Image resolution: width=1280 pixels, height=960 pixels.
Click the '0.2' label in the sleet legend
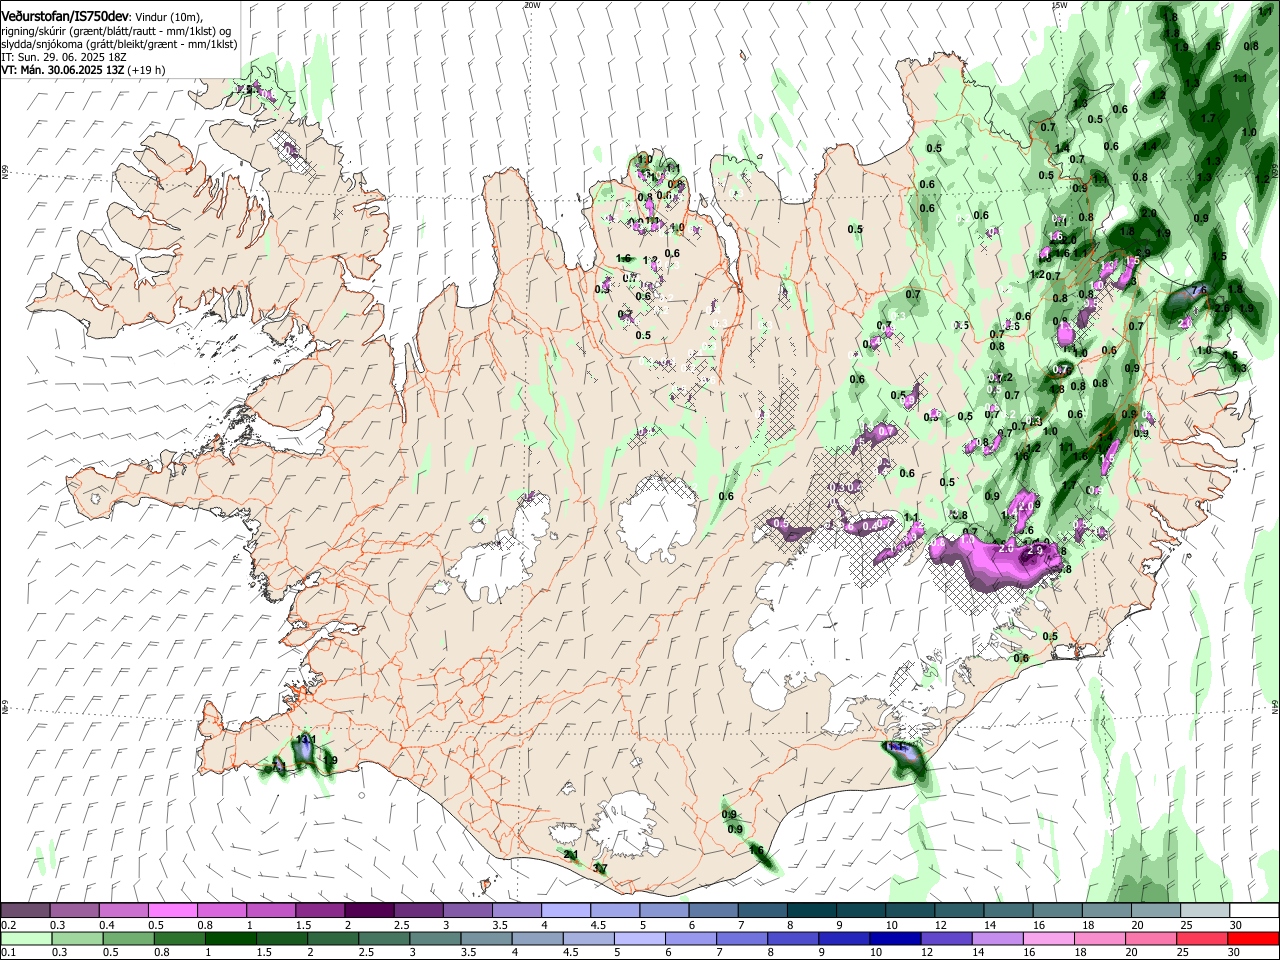(8, 925)
